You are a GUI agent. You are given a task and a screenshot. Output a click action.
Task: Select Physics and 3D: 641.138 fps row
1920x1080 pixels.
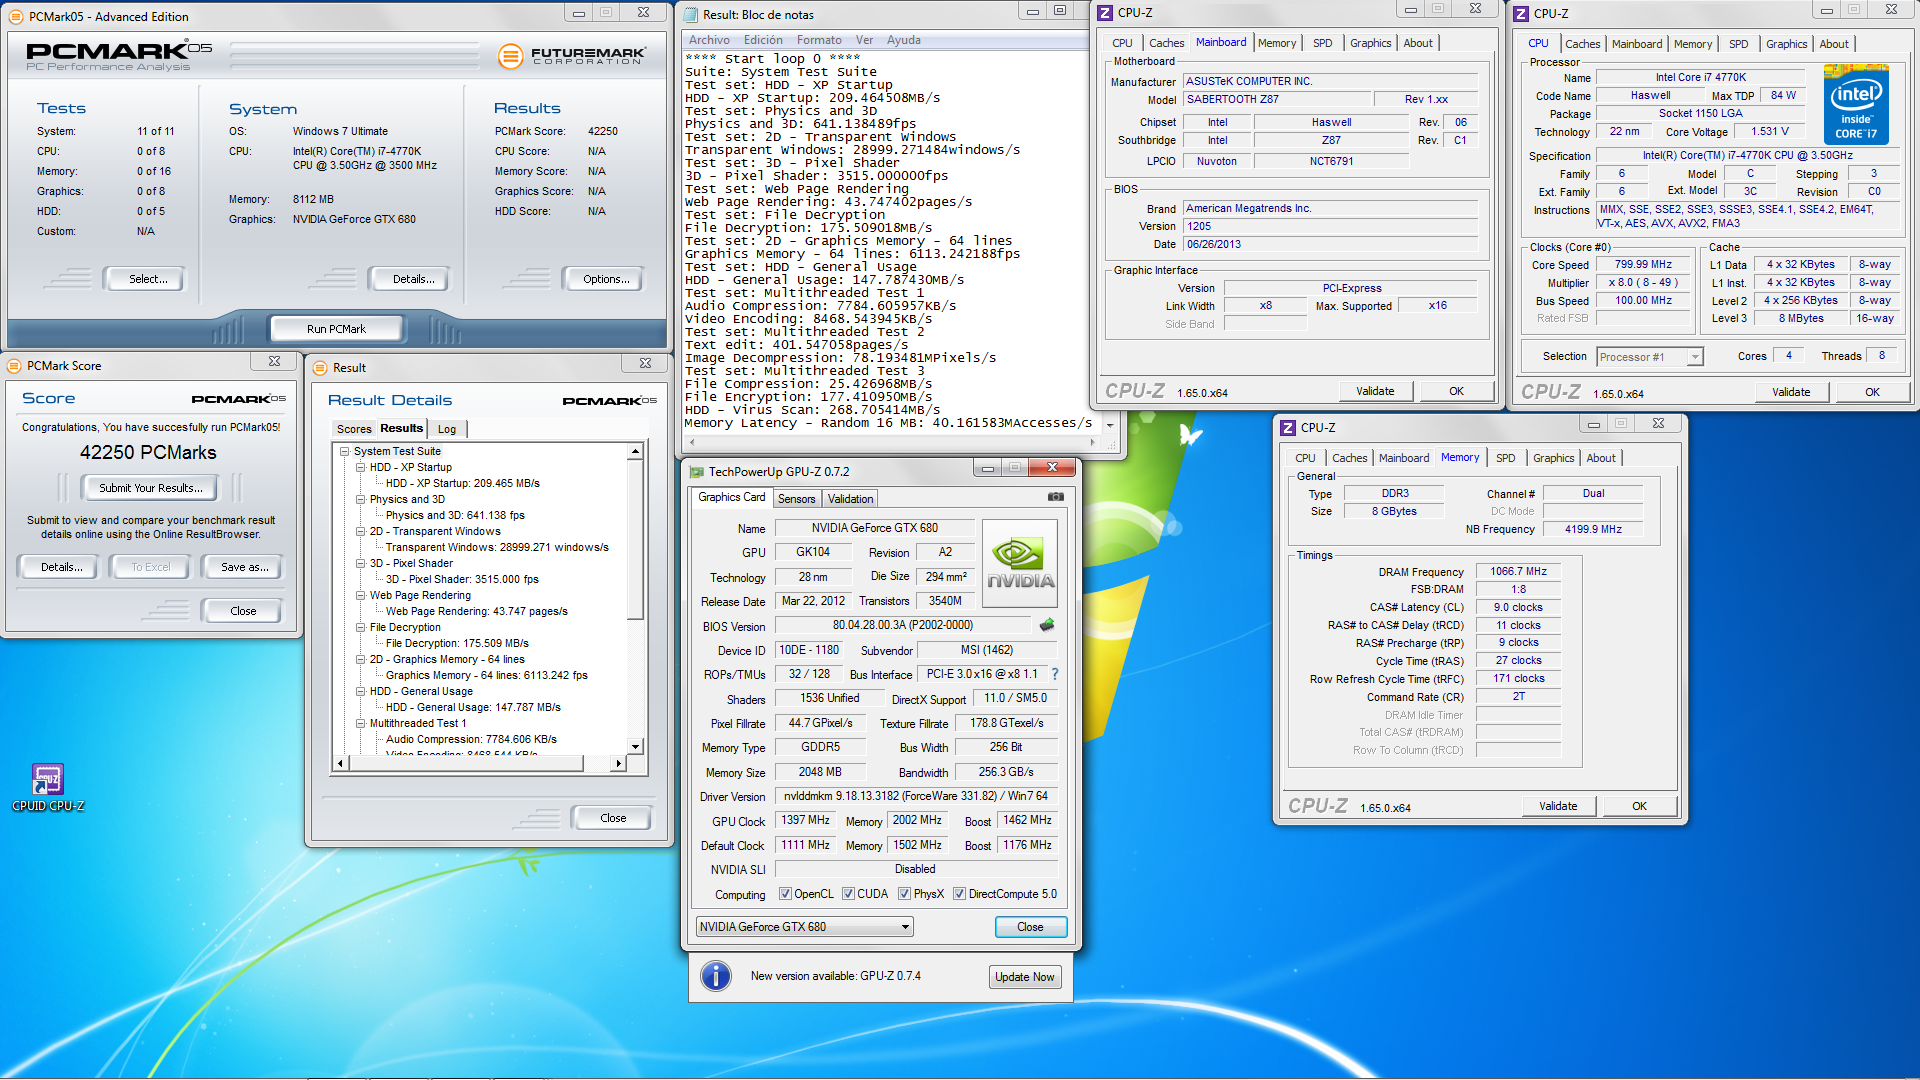[x=455, y=515]
